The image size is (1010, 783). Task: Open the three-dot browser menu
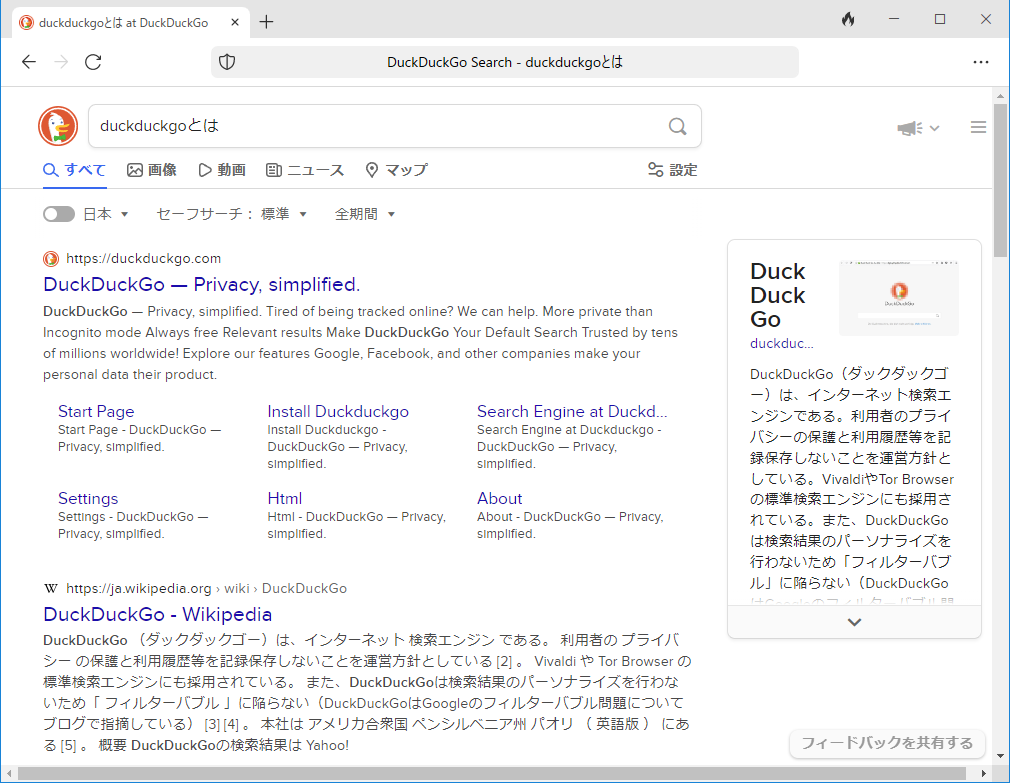[x=980, y=62]
